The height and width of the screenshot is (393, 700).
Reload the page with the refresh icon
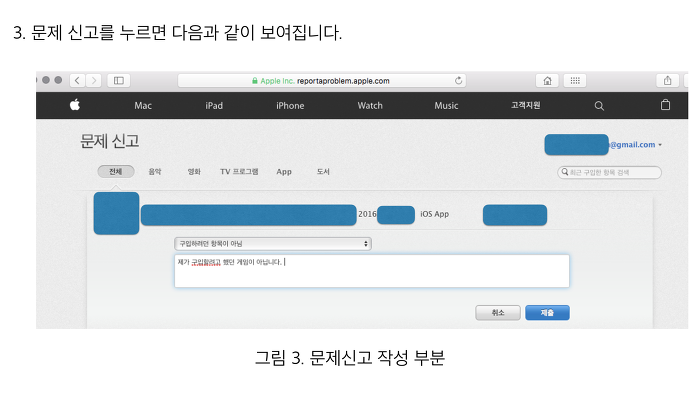tap(458, 81)
